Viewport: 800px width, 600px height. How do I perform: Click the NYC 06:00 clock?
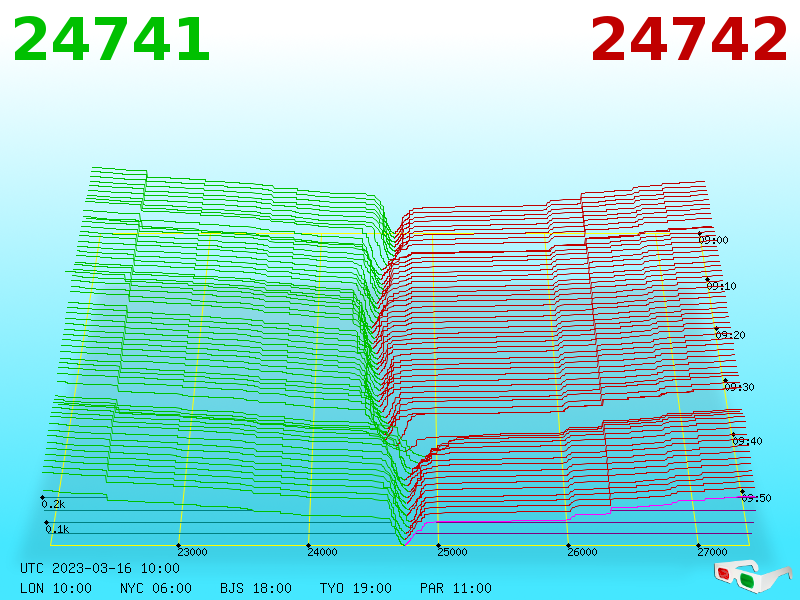(x=156, y=588)
